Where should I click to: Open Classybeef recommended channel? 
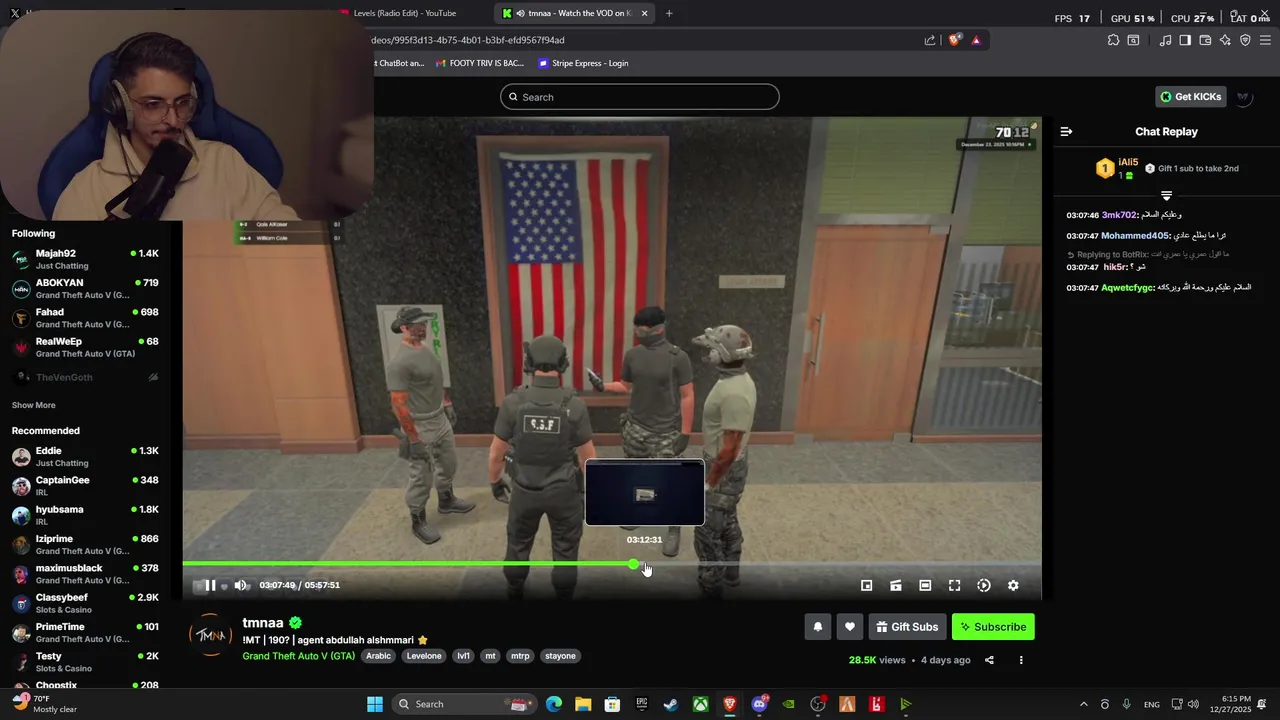(x=85, y=603)
